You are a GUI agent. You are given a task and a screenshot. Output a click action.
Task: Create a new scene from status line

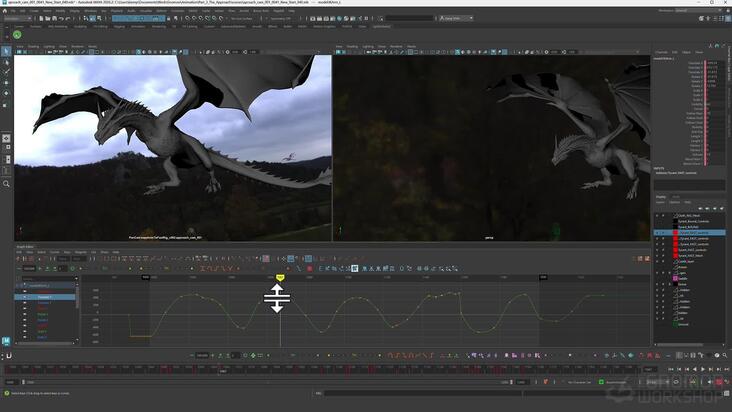click(x=41, y=18)
